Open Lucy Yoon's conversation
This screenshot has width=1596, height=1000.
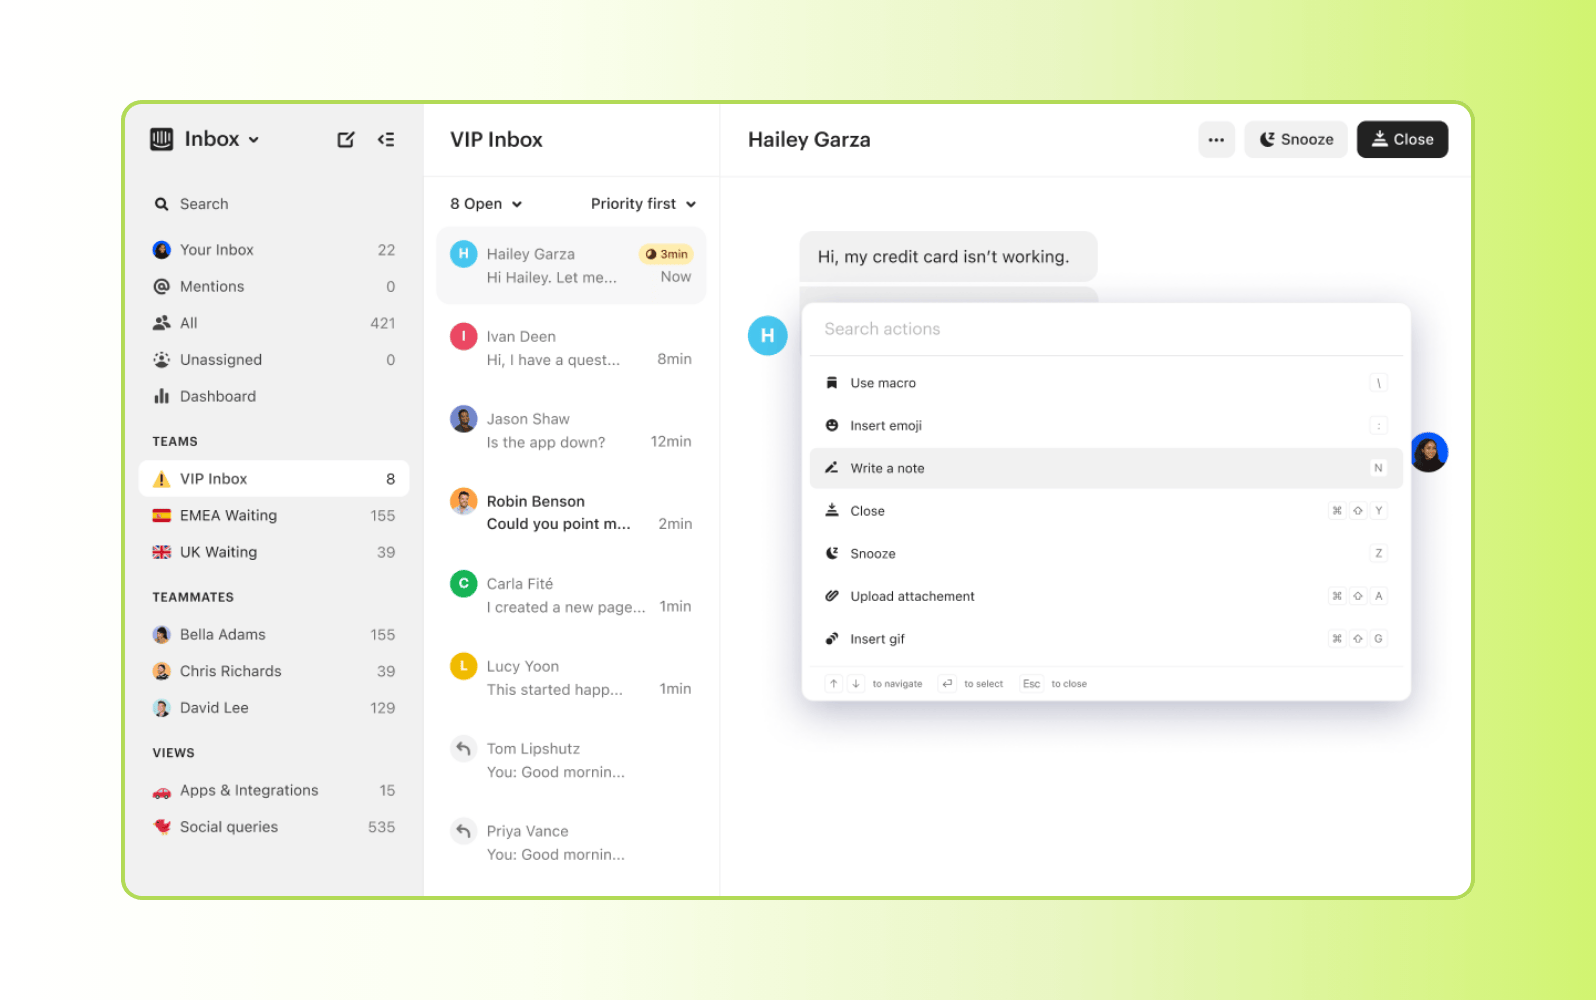[x=571, y=678]
